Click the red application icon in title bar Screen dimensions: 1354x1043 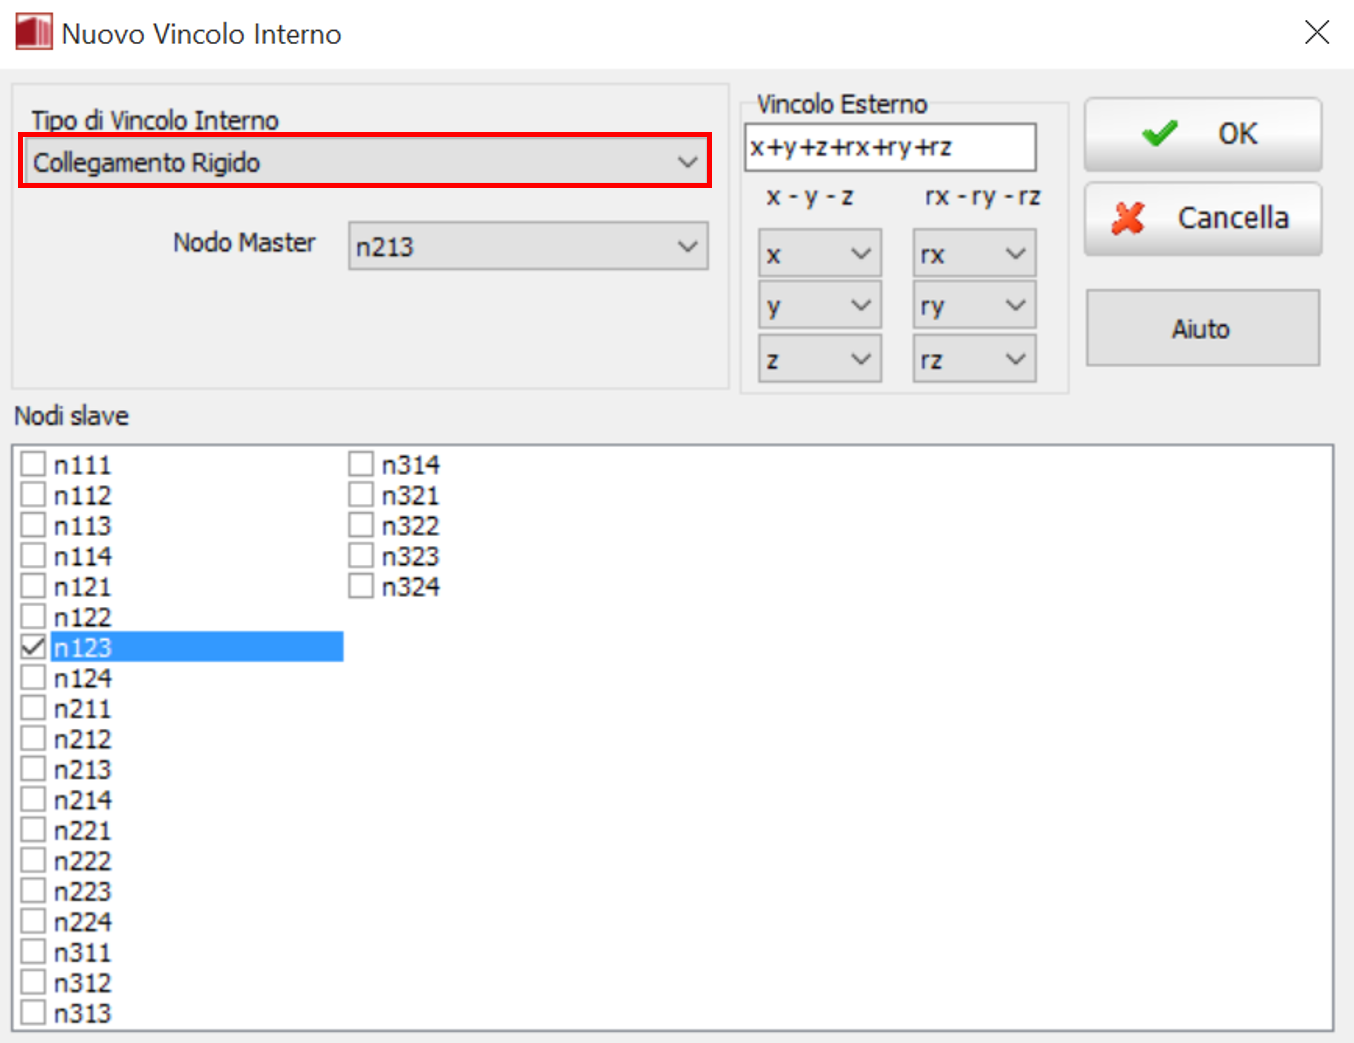[x=33, y=32]
